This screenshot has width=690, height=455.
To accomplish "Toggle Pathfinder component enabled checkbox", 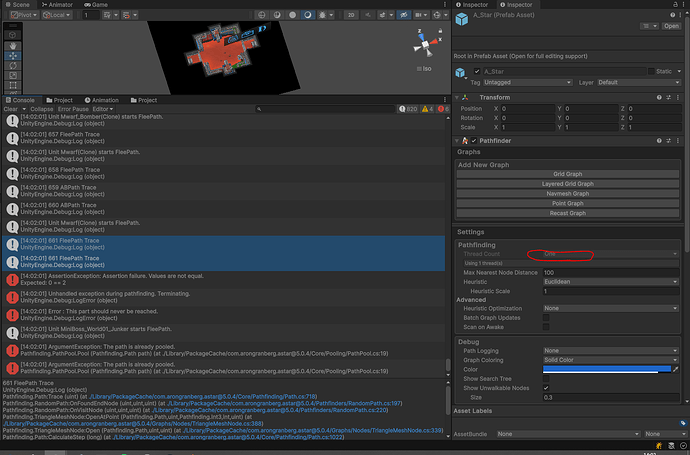I will coord(474,141).
